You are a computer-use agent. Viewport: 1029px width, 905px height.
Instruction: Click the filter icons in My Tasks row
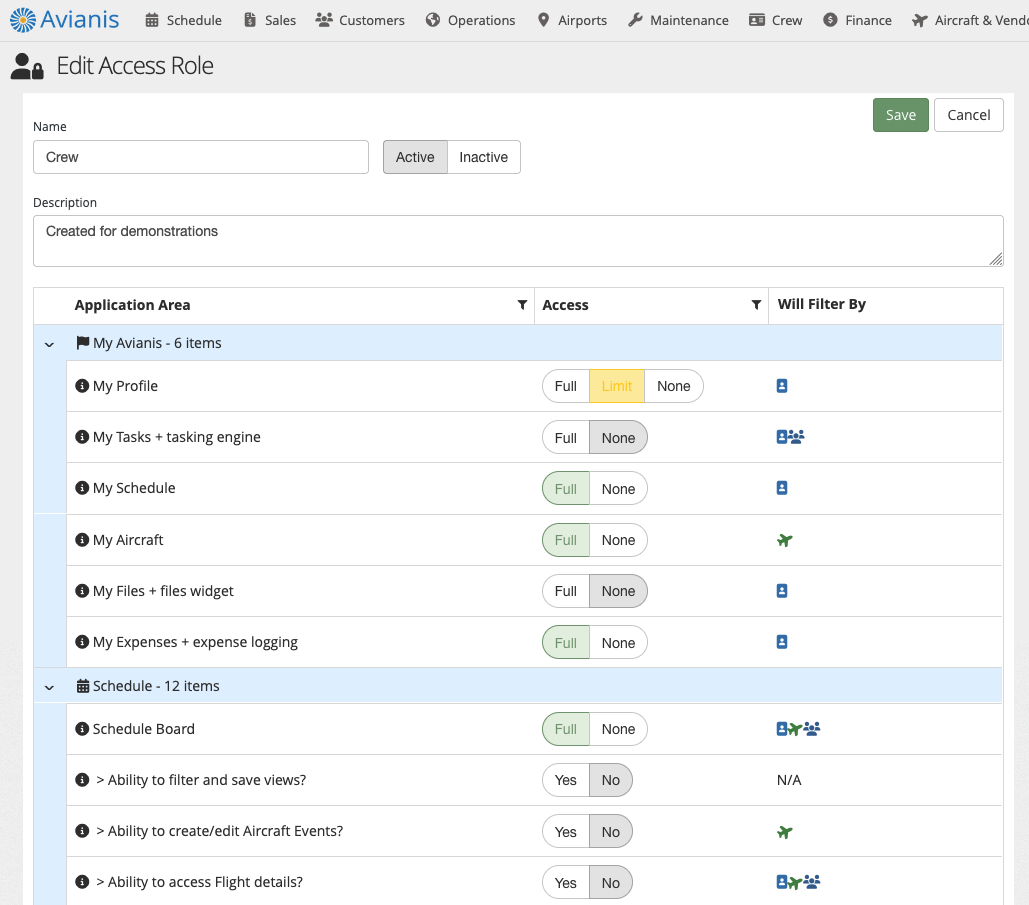[x=790, y=437]
